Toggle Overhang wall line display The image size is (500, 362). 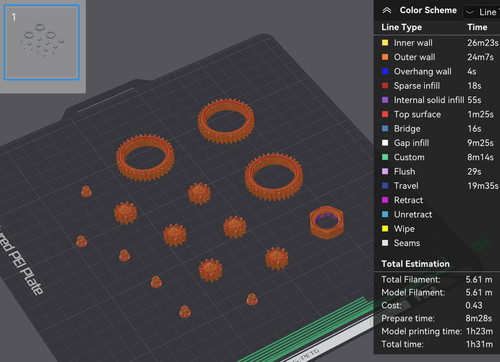pyautogui.click(x=422, y=71)
